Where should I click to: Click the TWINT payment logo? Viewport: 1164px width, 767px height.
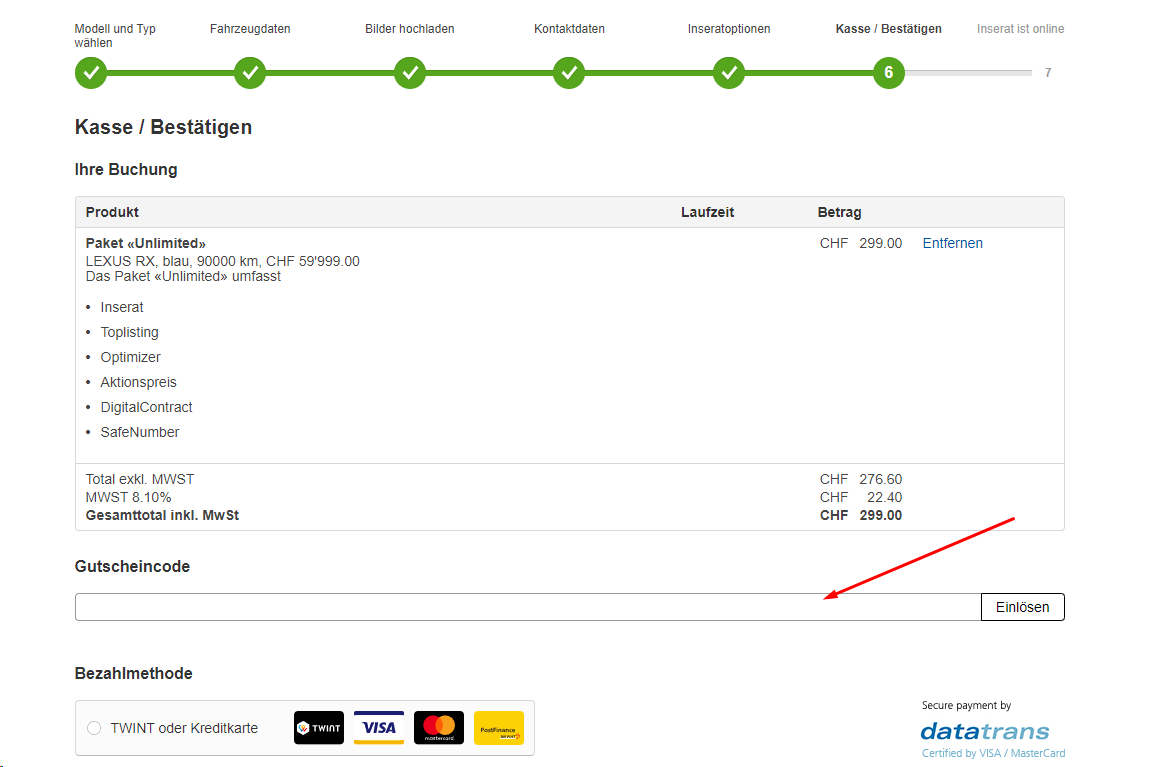tap(319, 728)
